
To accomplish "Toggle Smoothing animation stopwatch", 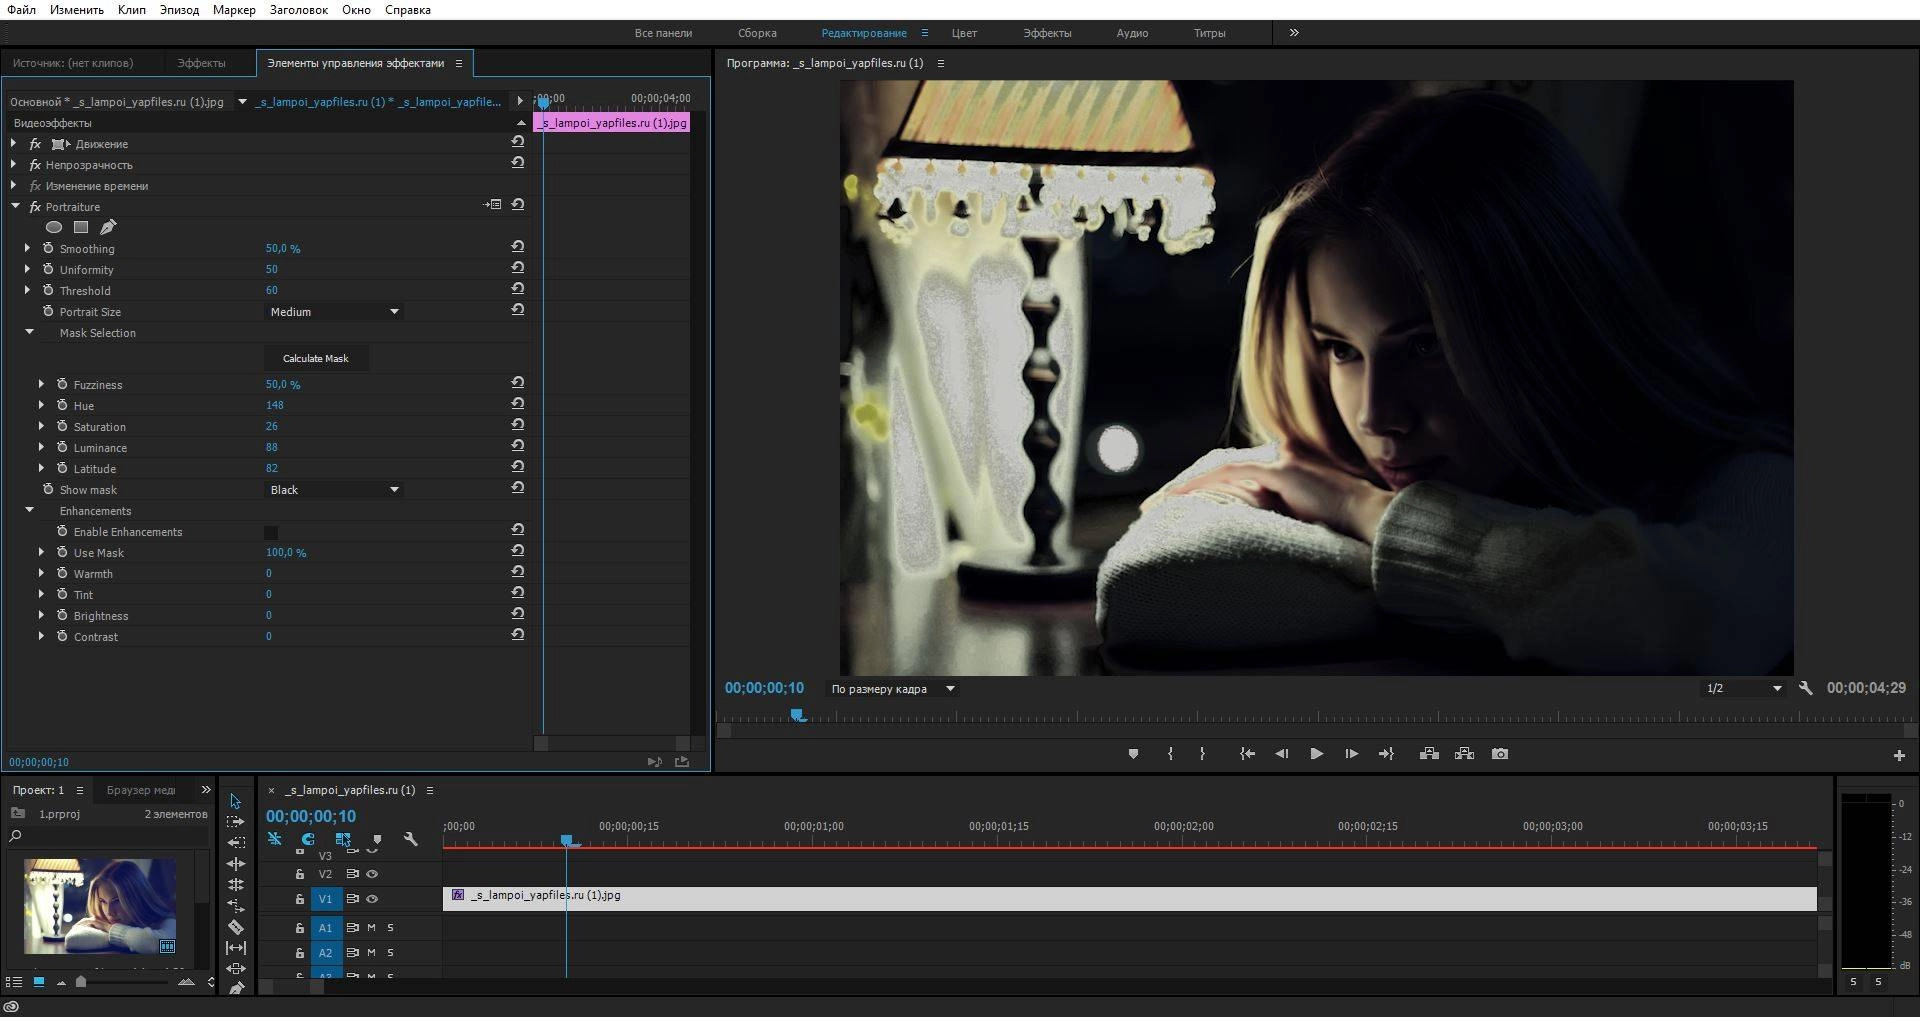I will [48, 248].
